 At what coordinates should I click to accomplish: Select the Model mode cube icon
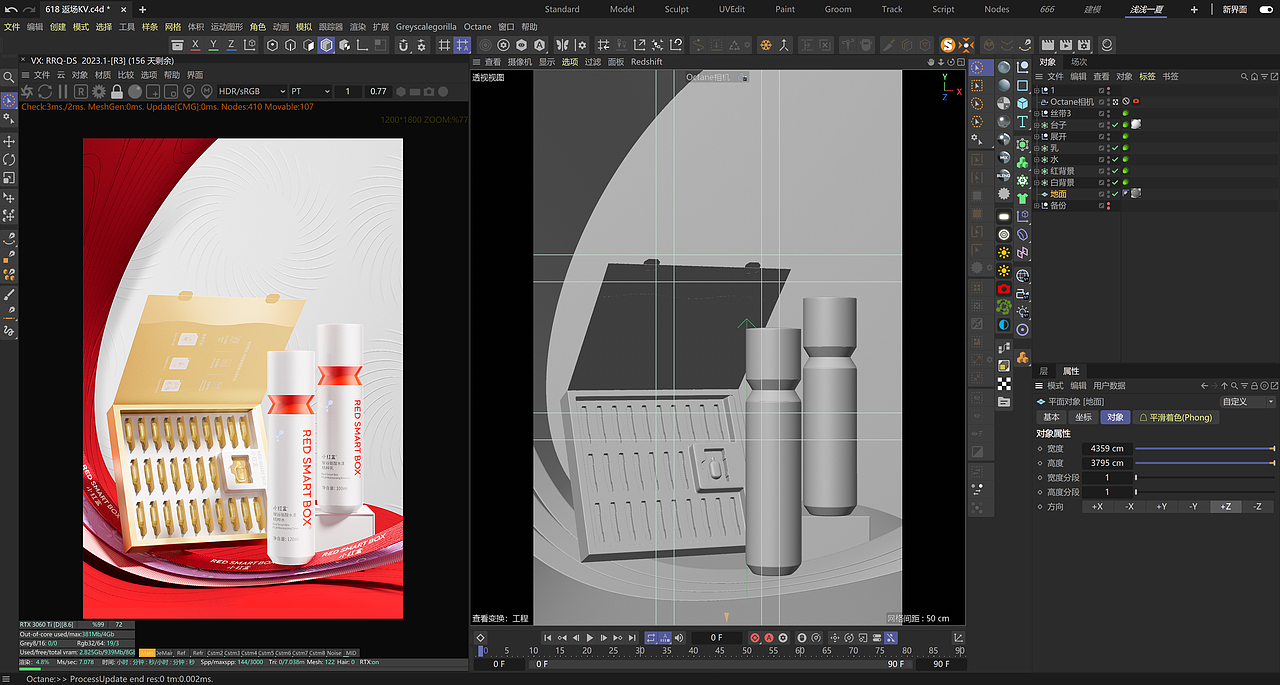click(326, 45)
